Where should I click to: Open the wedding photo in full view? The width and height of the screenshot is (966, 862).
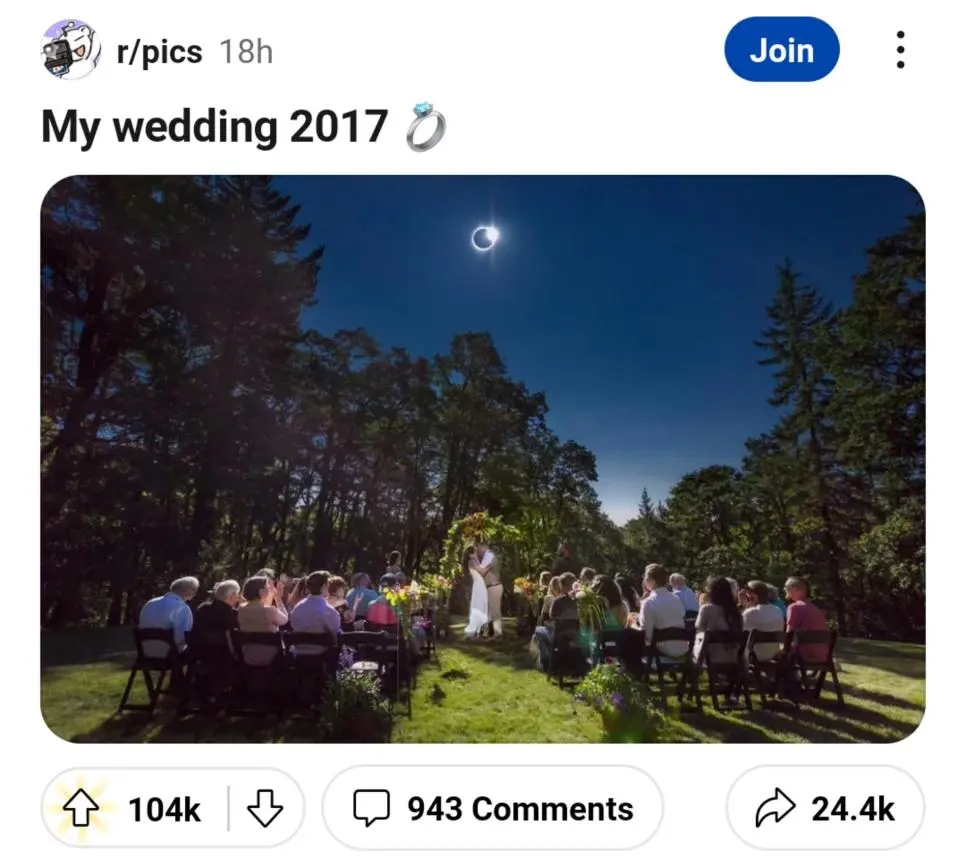pos(482,400)
